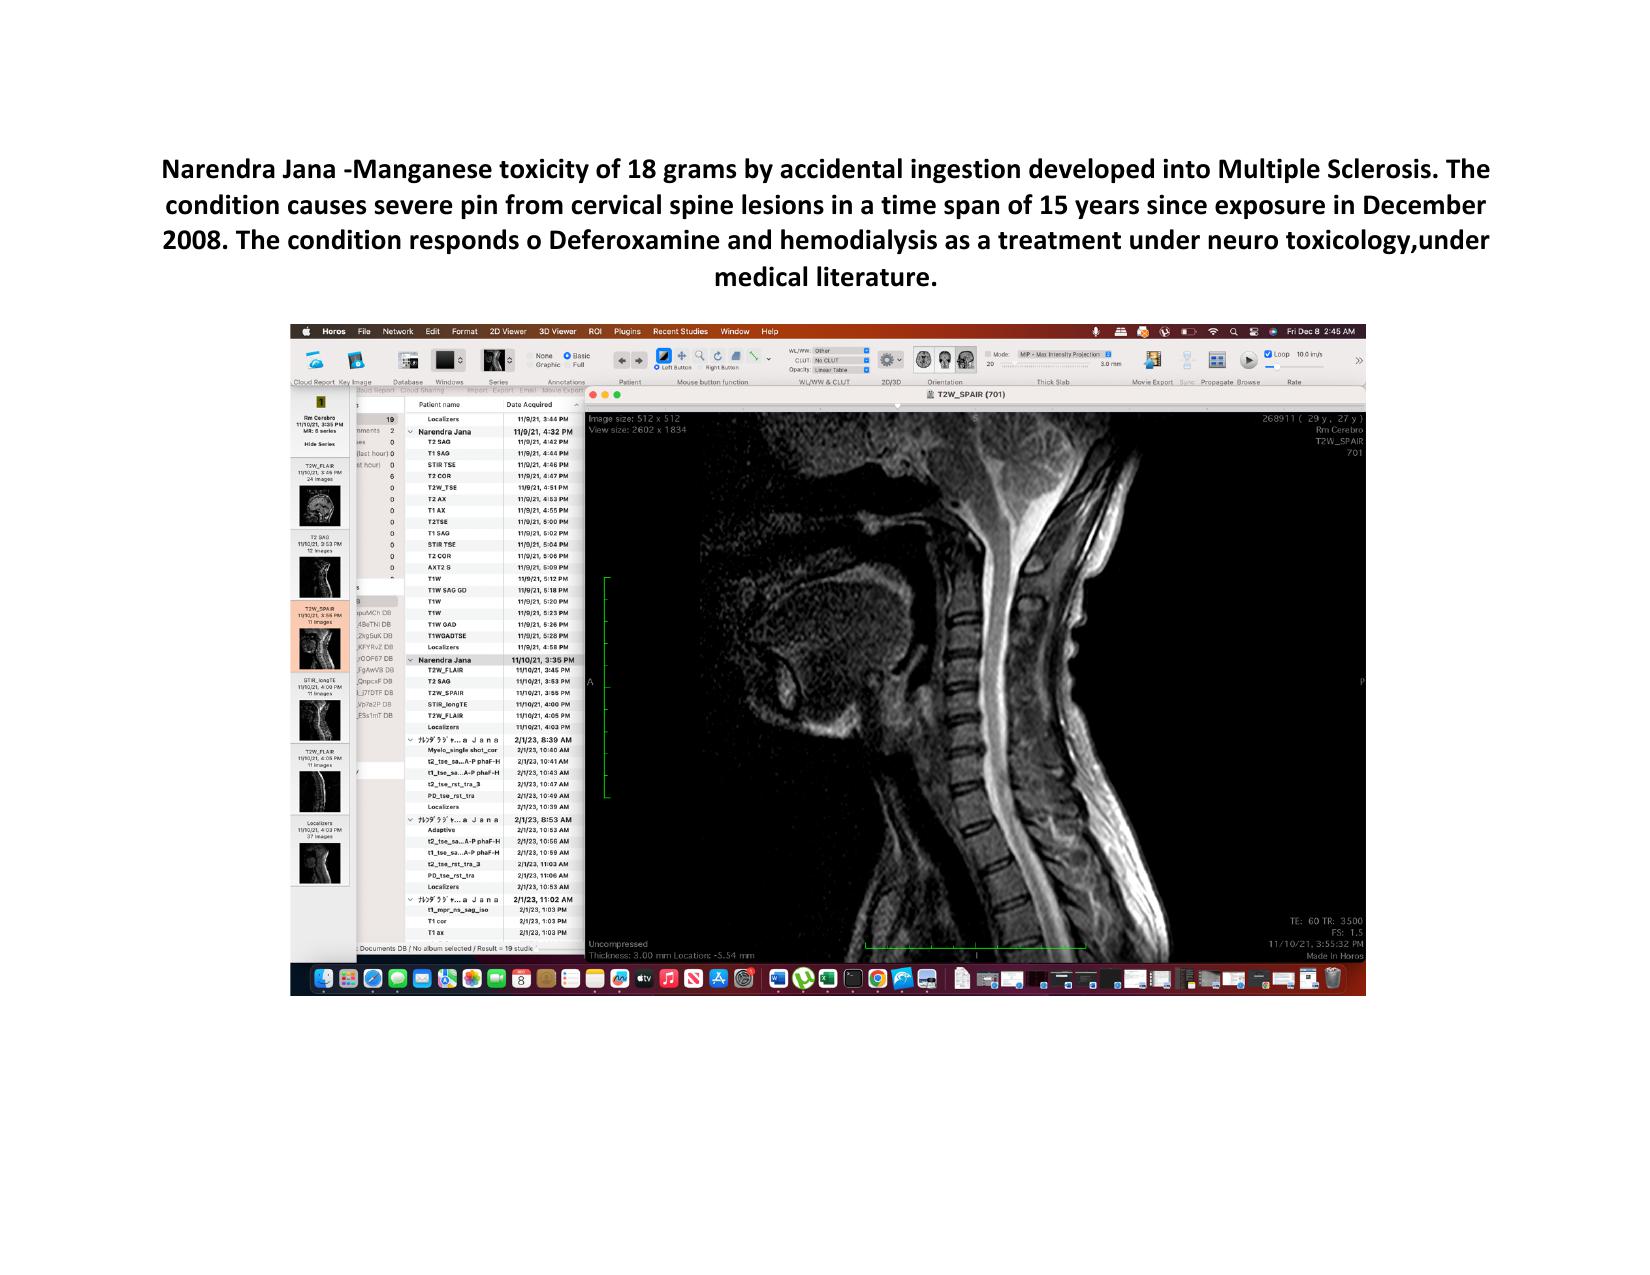The width and height of the screenshot is (1650, 1275).
Task: Click the Movie Export icon
Action: click(x=1153, y=360)
